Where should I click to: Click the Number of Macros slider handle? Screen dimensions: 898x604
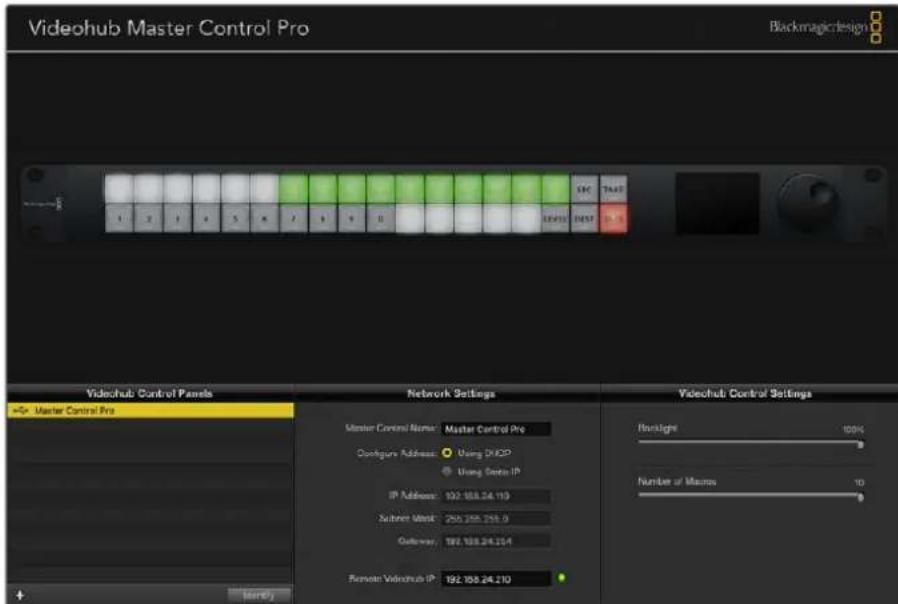860,498
